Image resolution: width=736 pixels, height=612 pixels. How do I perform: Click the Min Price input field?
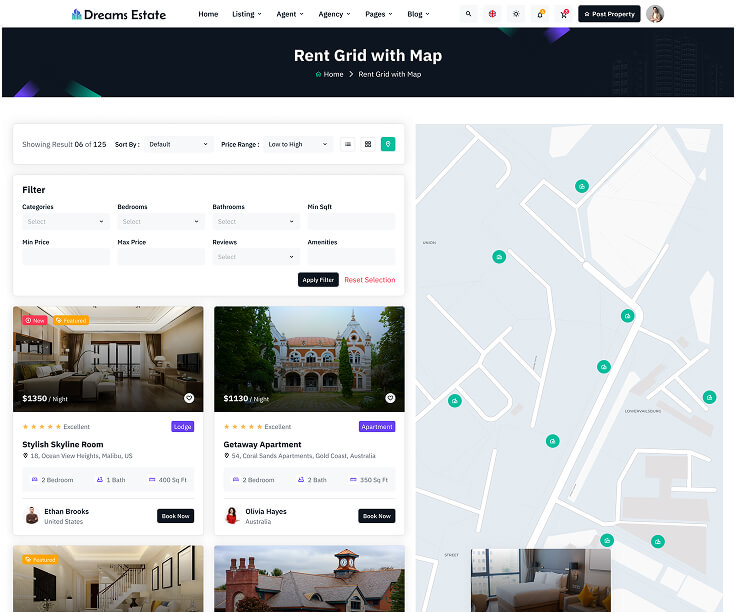(66, 257)
